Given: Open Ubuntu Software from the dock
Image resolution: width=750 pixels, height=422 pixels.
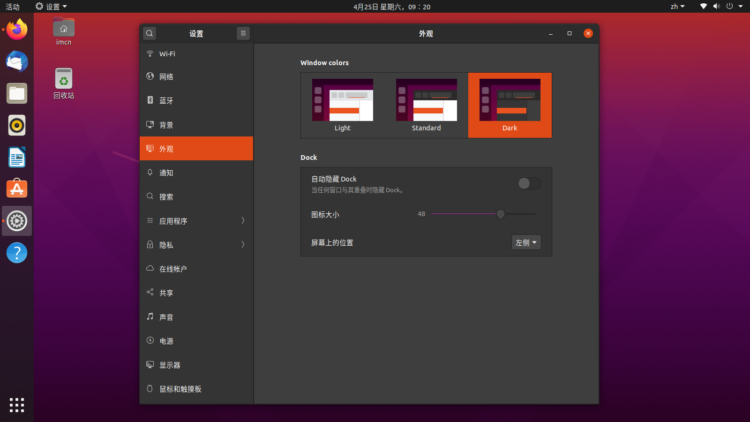Looking at the screenshot, I should [x=17, y=188].
